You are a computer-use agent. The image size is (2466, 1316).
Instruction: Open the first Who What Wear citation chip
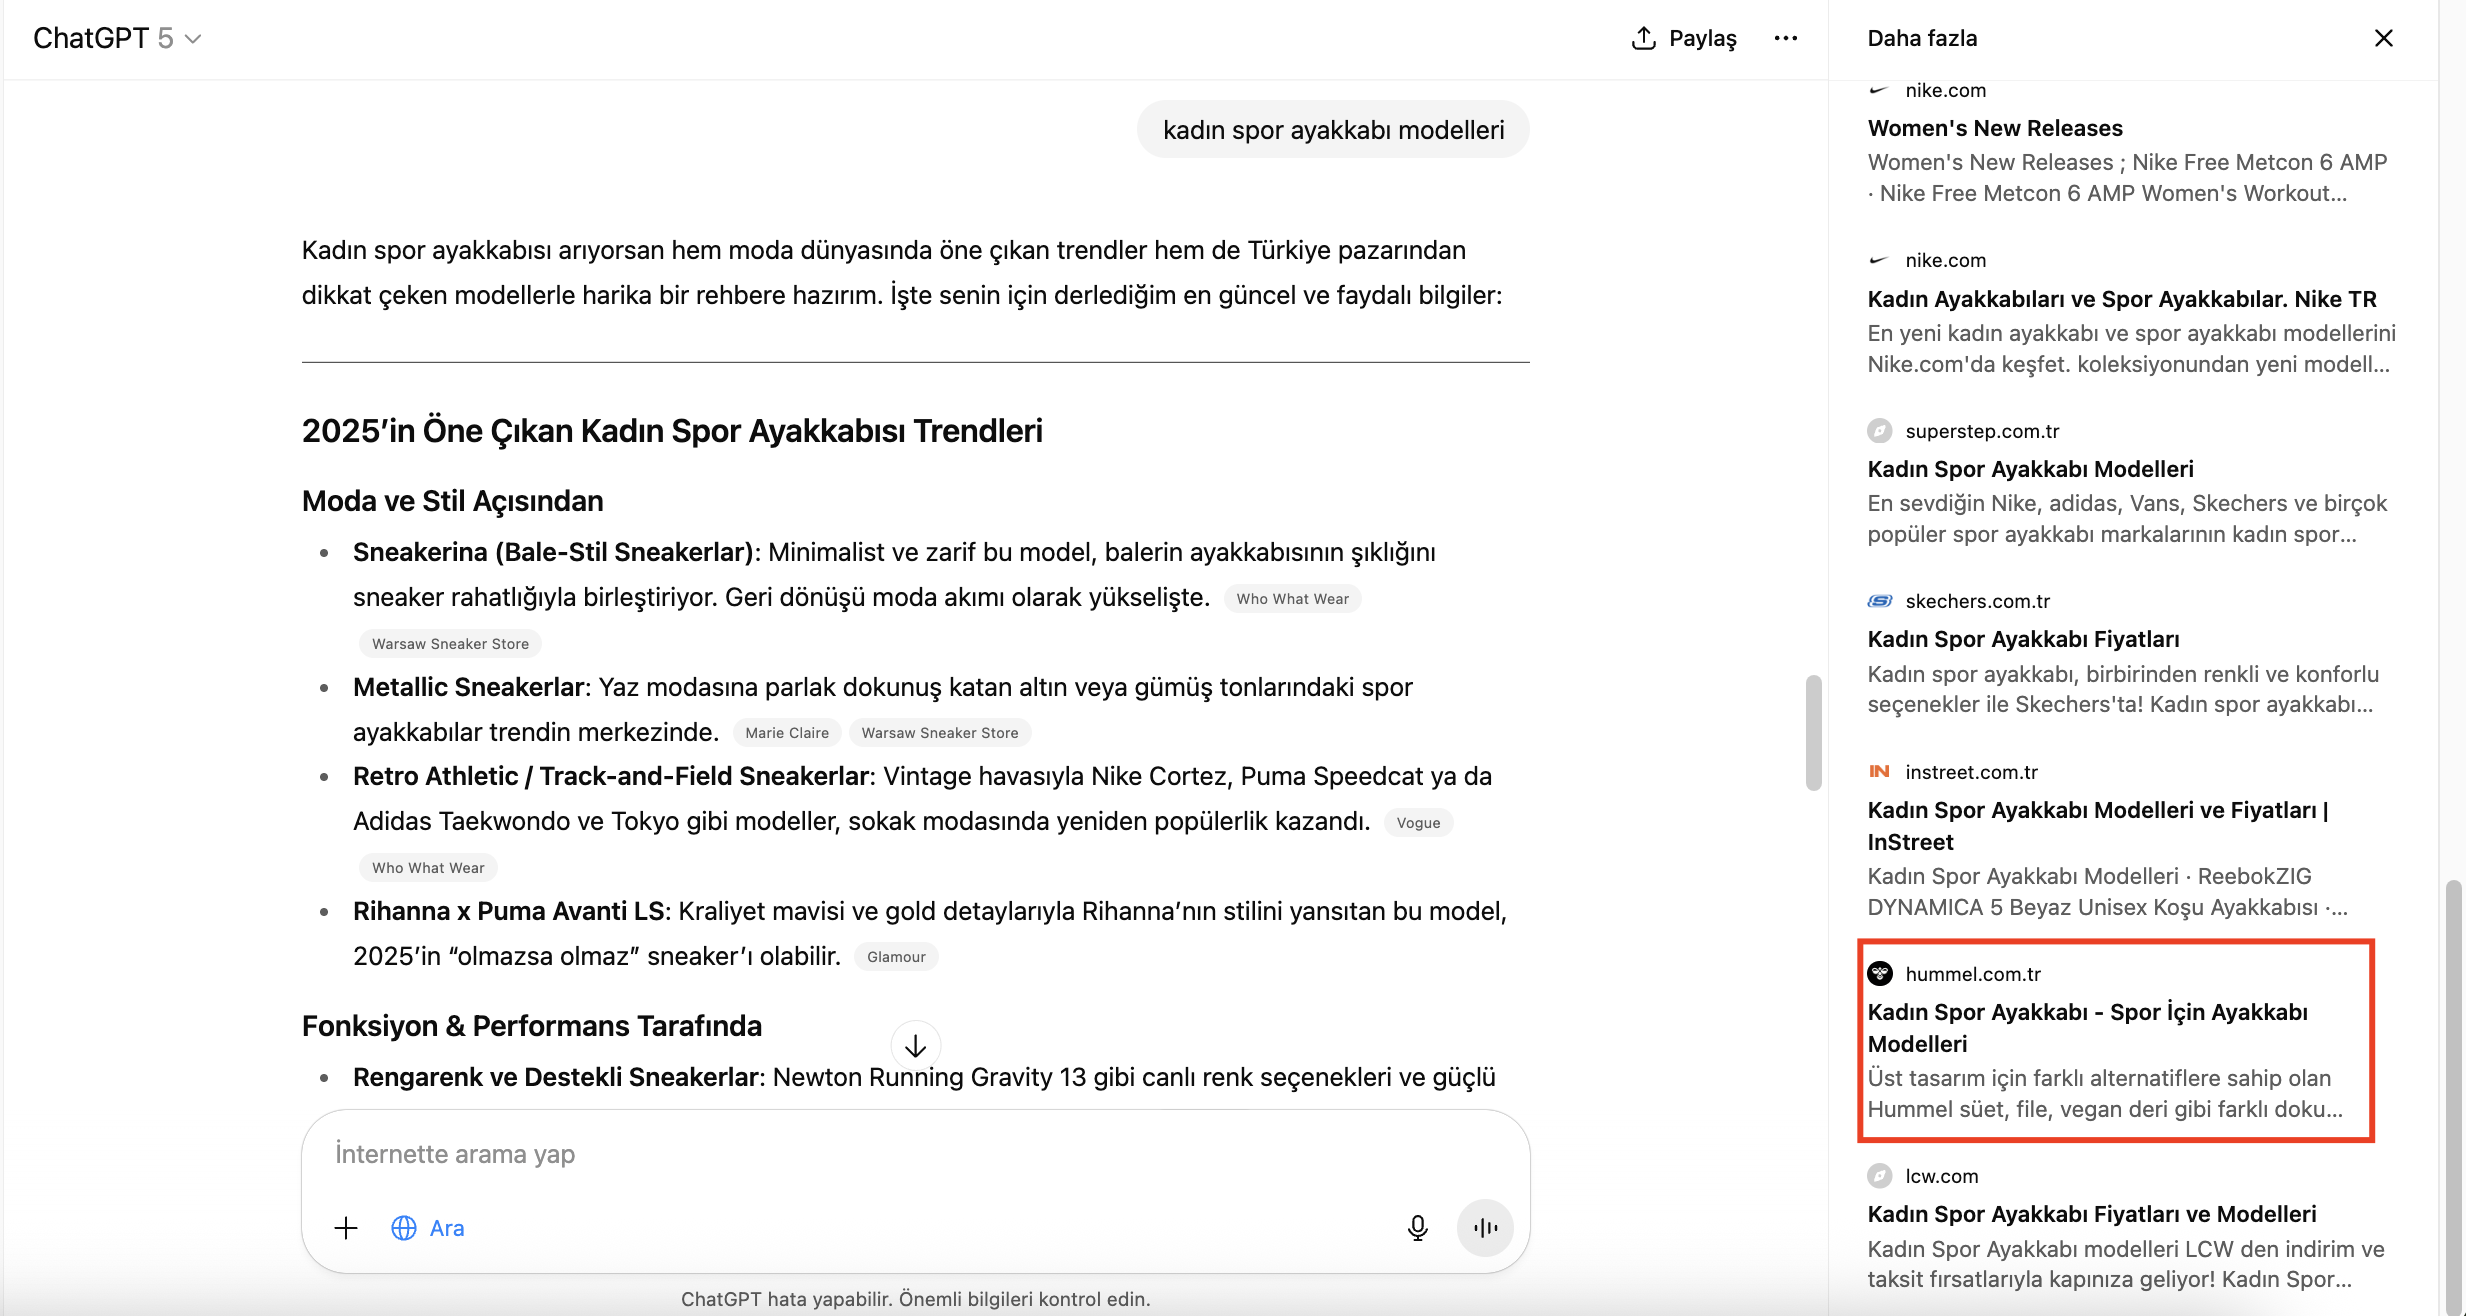click(x=1292, y=598)
